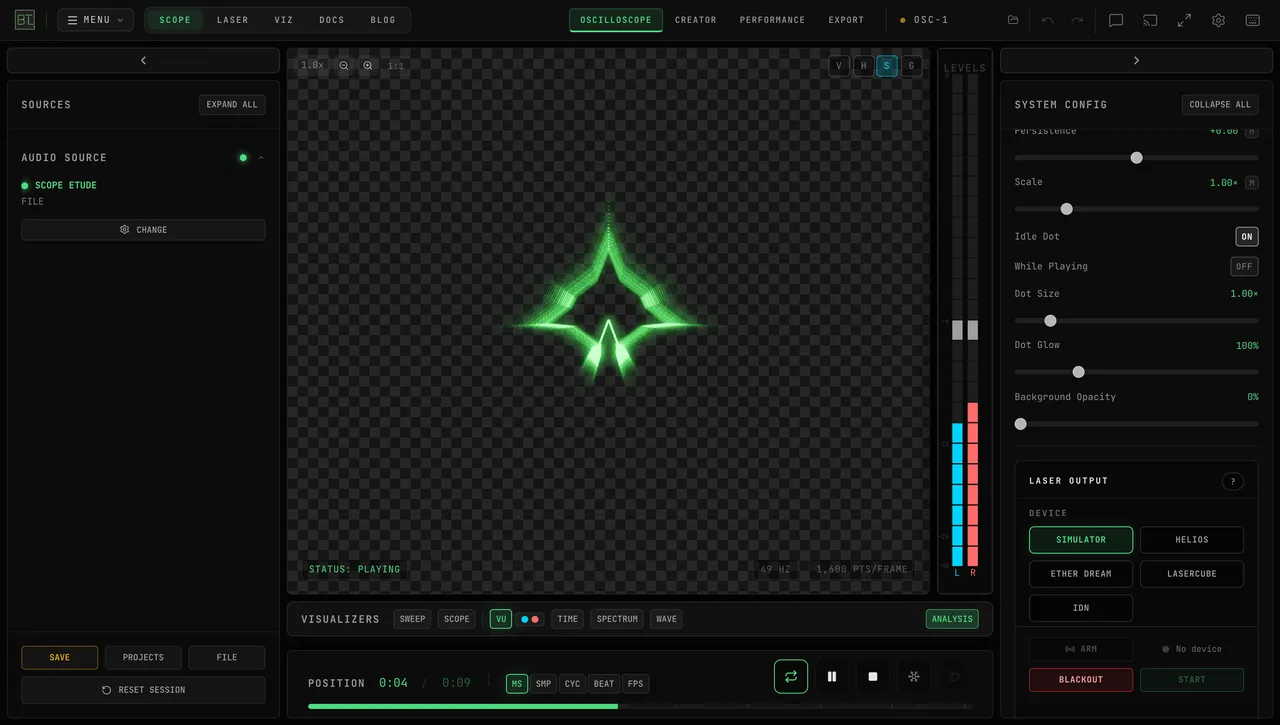Collapse the Audio Source section chevron
This screenshot has width=1280, height=725.
click(261, 157)
